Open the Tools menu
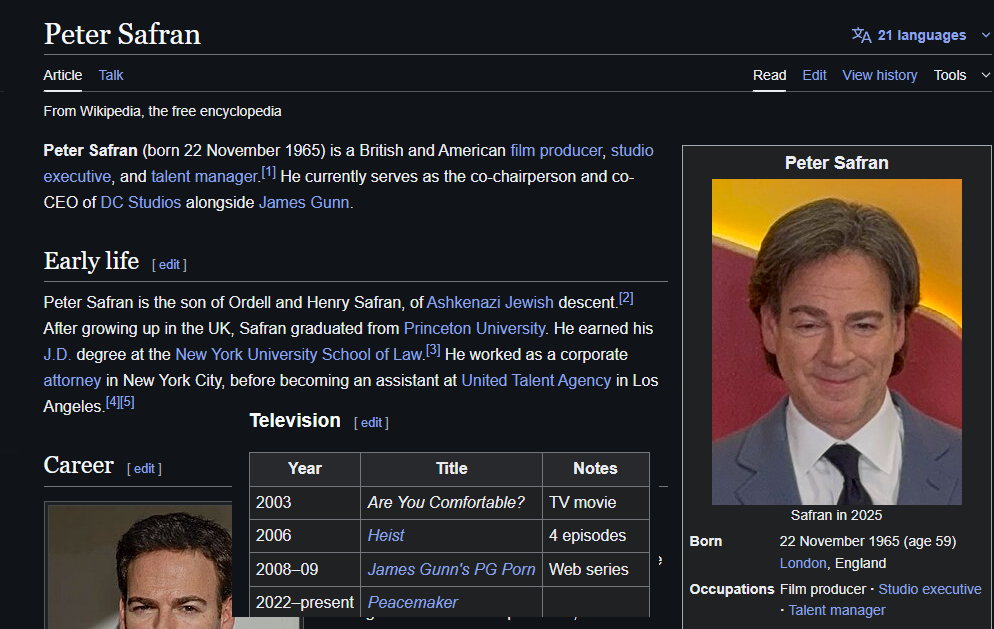The image size is (994, 629). [950, 75]
